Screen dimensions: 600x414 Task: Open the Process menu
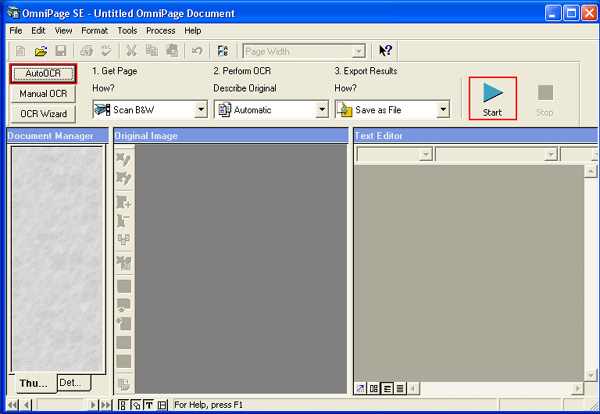click(x=160, y=31)
